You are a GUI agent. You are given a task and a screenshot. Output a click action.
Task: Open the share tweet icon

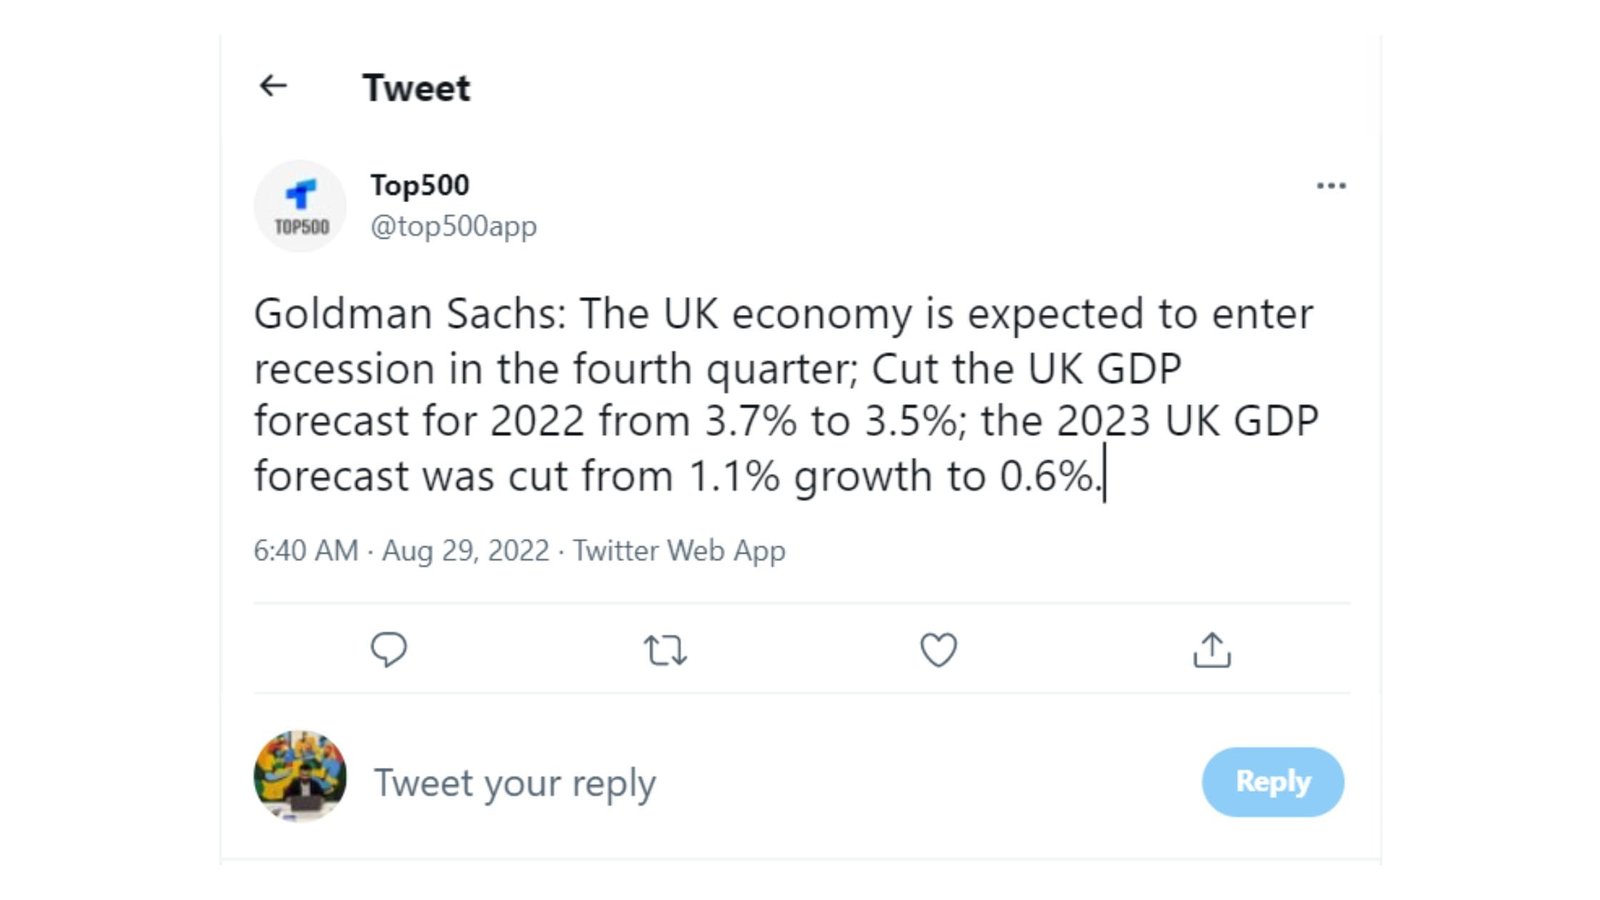click(x=1212, y=650)
